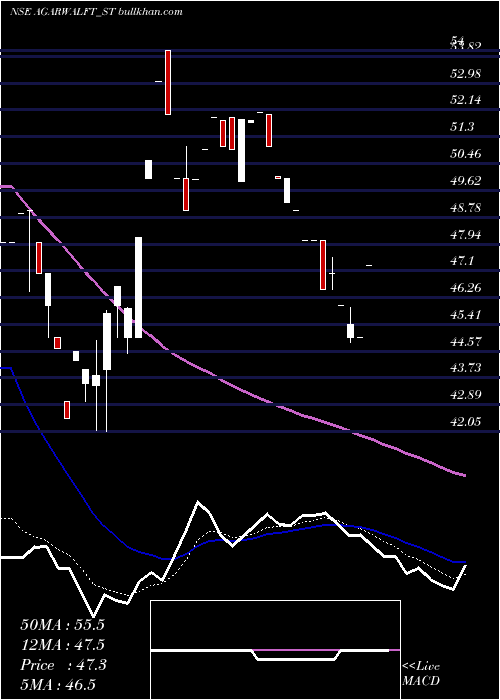
Task: Click the Price : 47.3 value
Action: [x=63, y=665]
